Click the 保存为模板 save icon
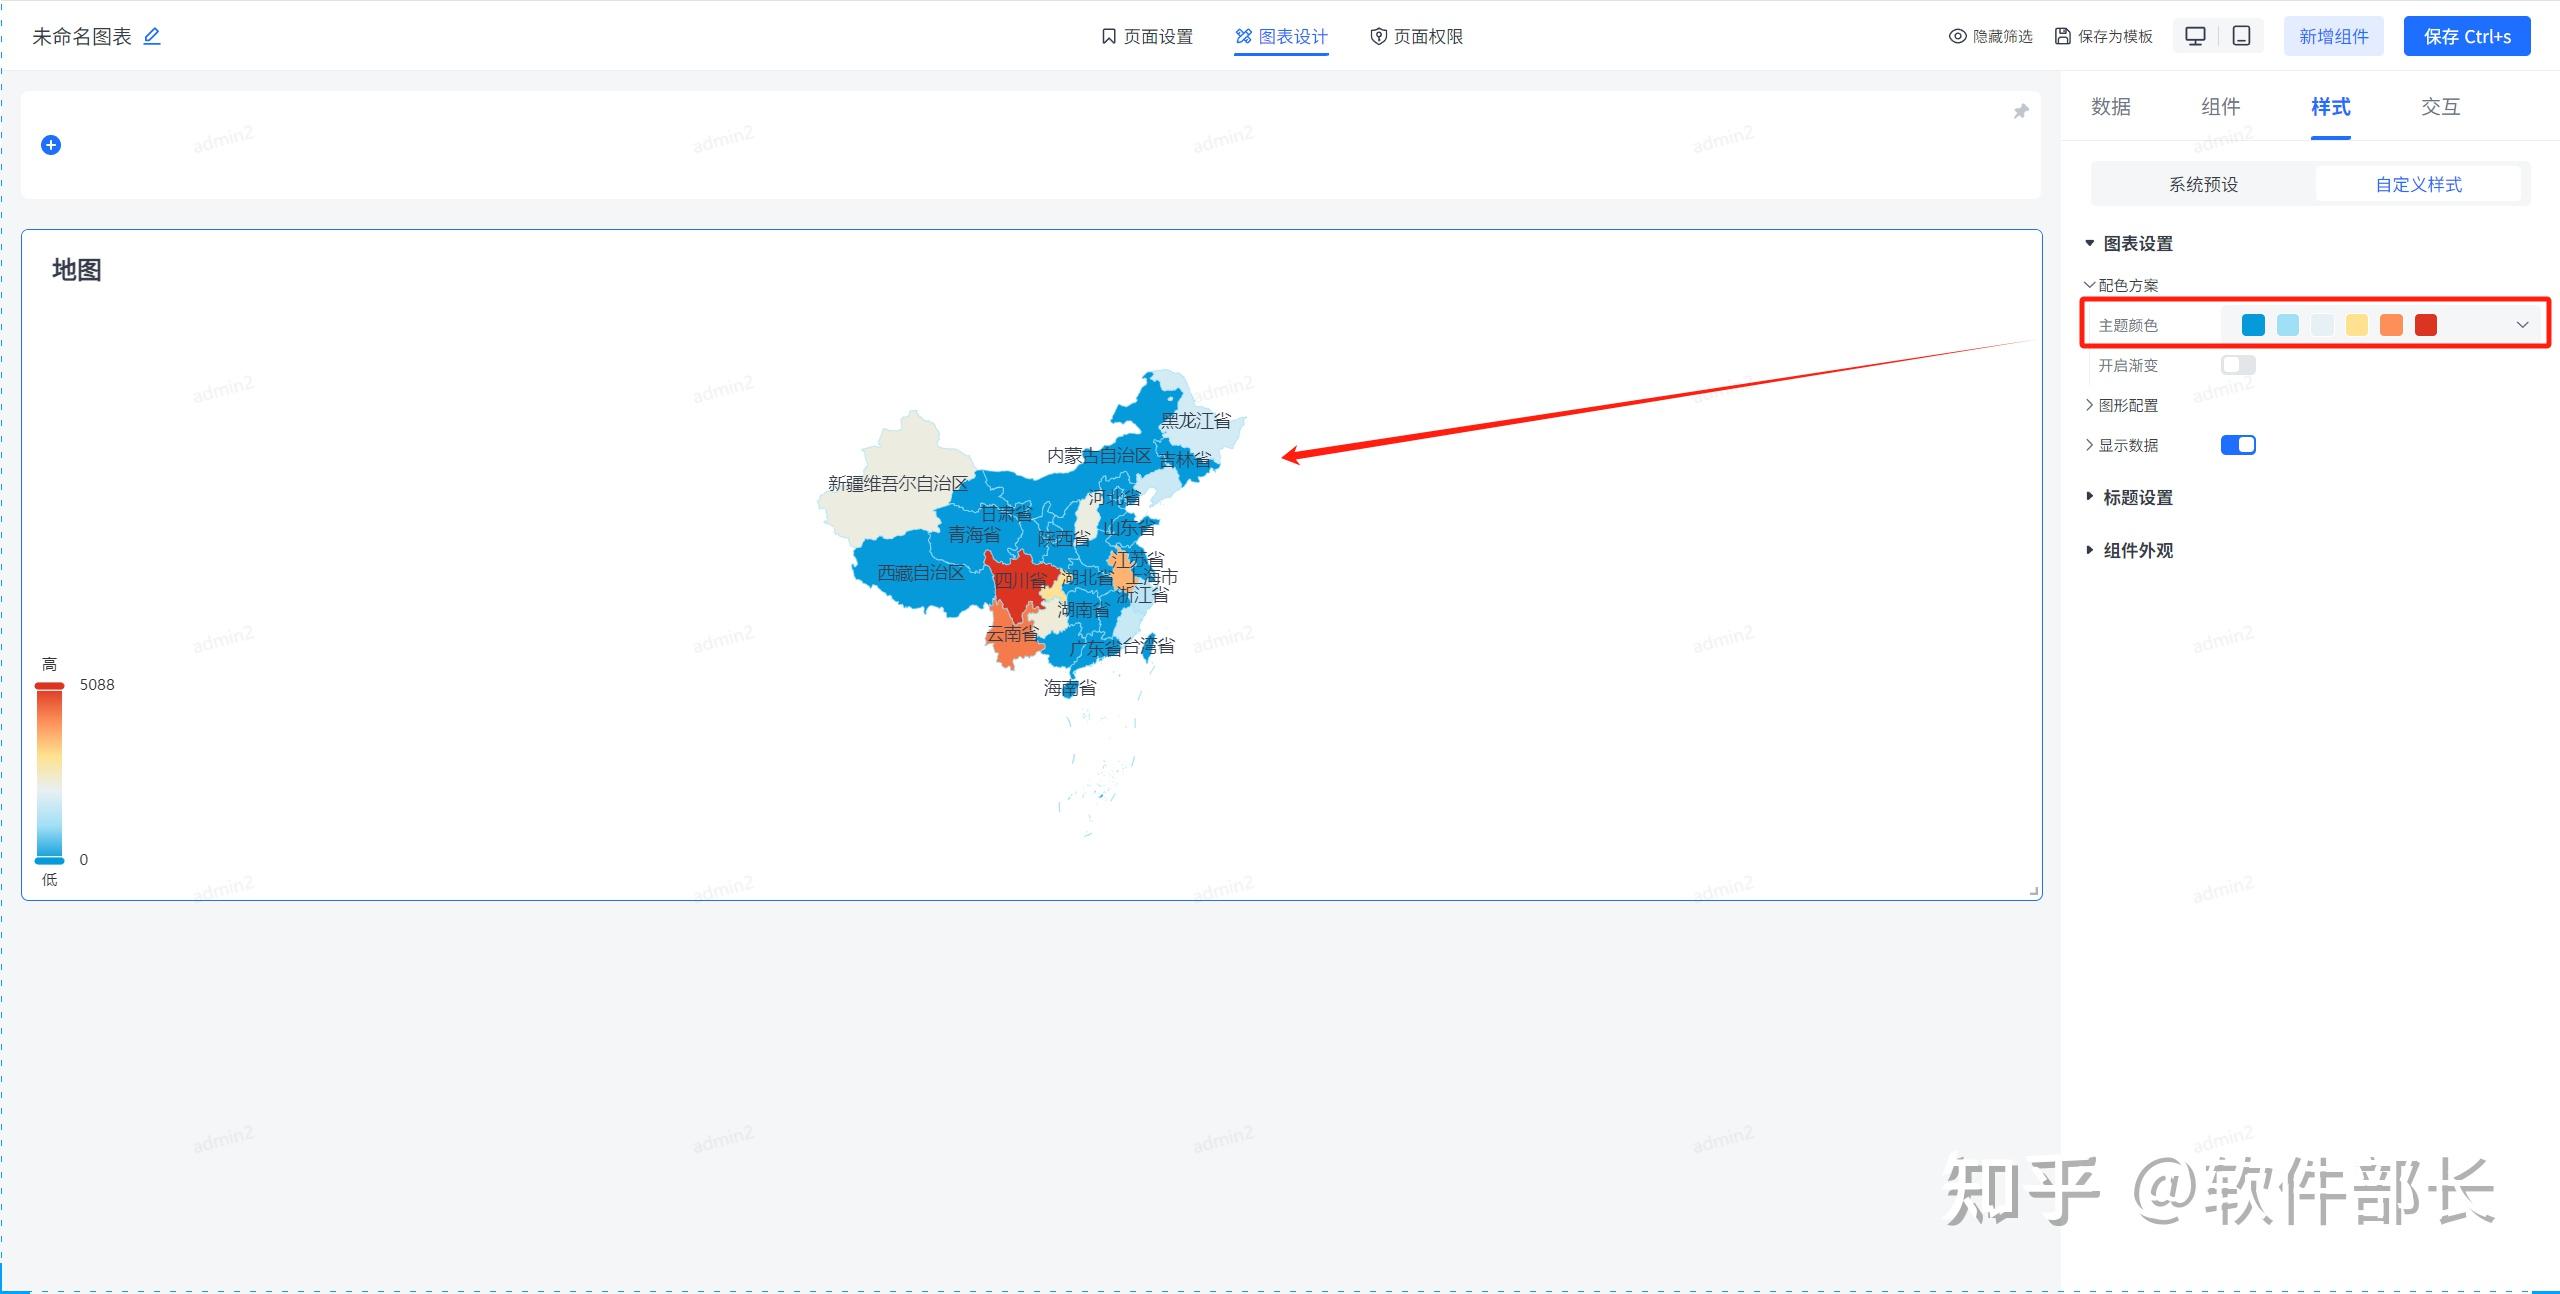This screenshot has width=2560, height=1294. click(2062, 36)
